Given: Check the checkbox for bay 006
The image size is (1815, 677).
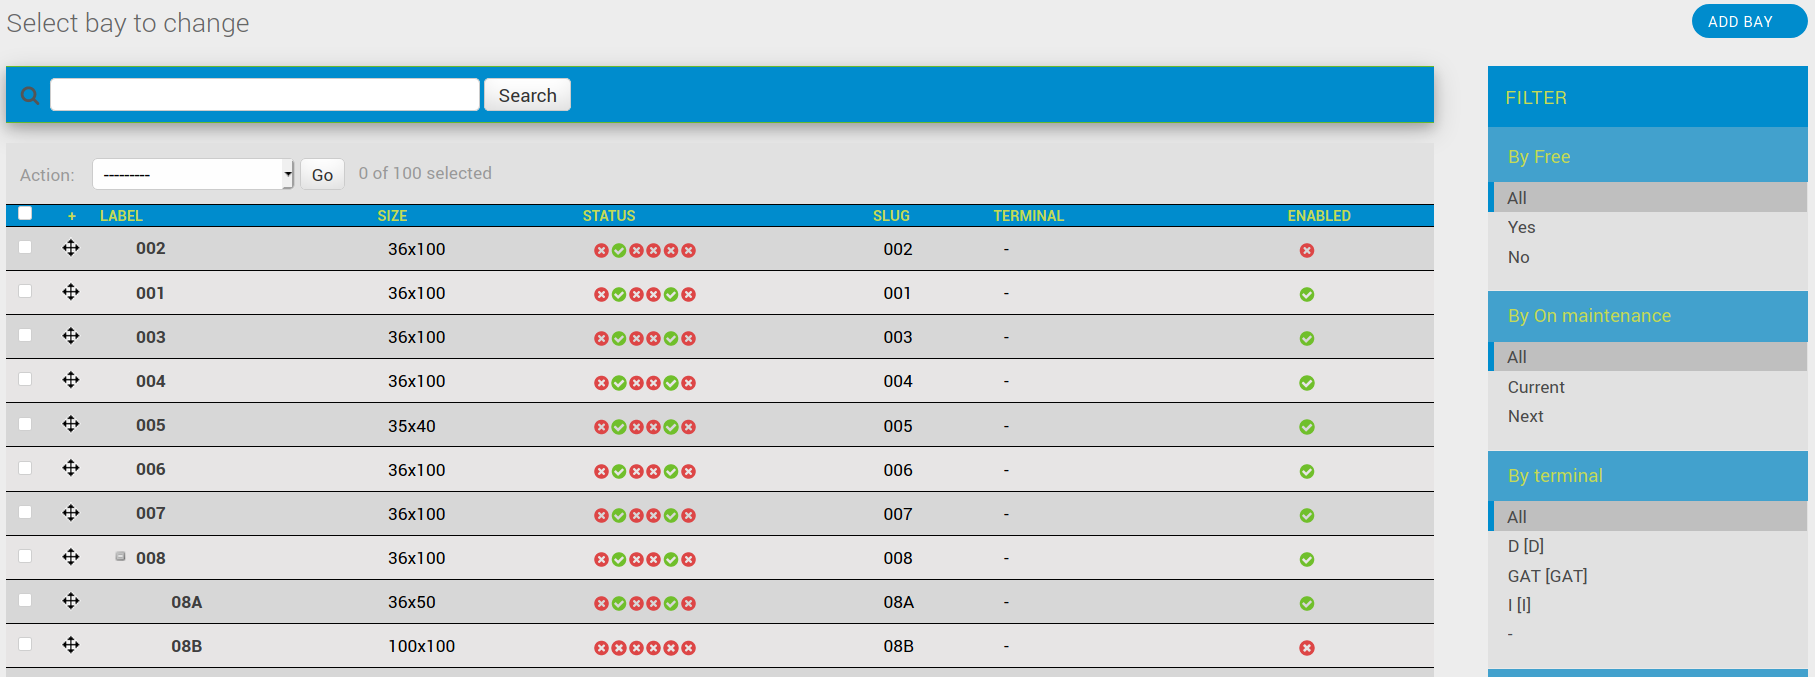Looking at the screenshot, I should [25, 468].
